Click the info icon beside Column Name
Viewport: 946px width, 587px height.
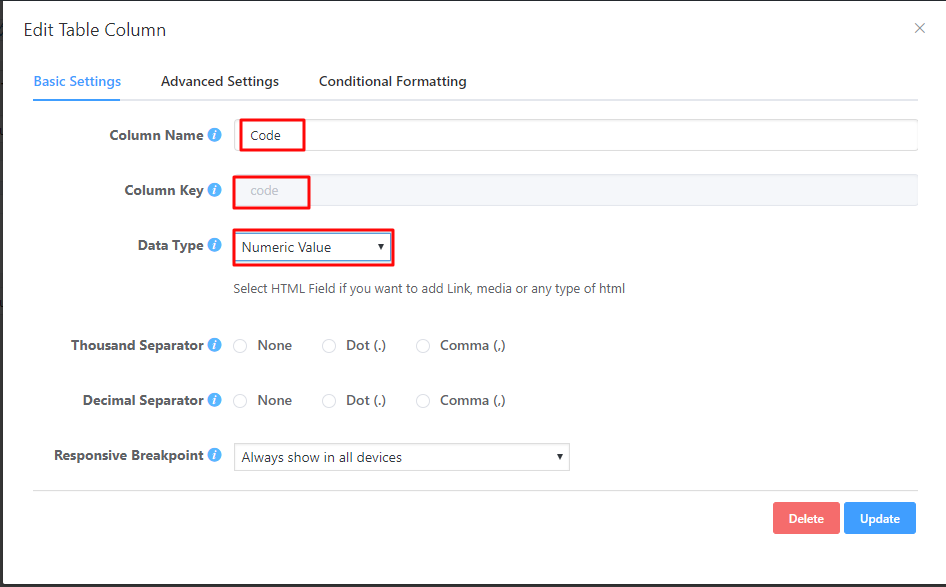click(x=214, y=135)
